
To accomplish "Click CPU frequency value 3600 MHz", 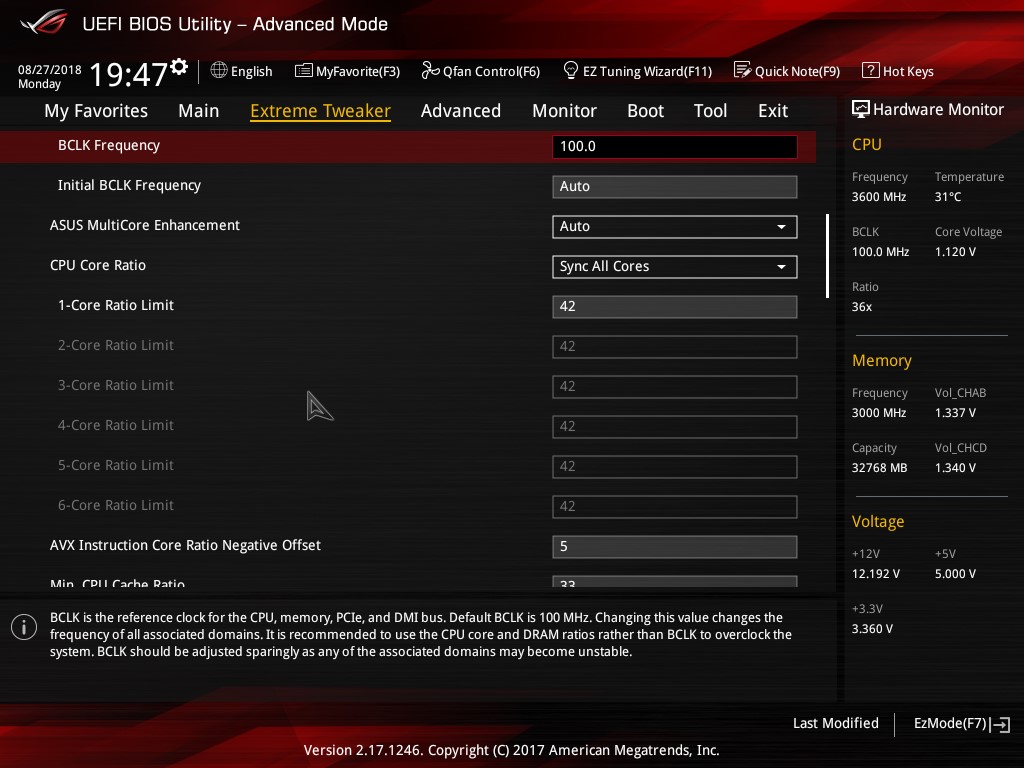I will 879,197.
